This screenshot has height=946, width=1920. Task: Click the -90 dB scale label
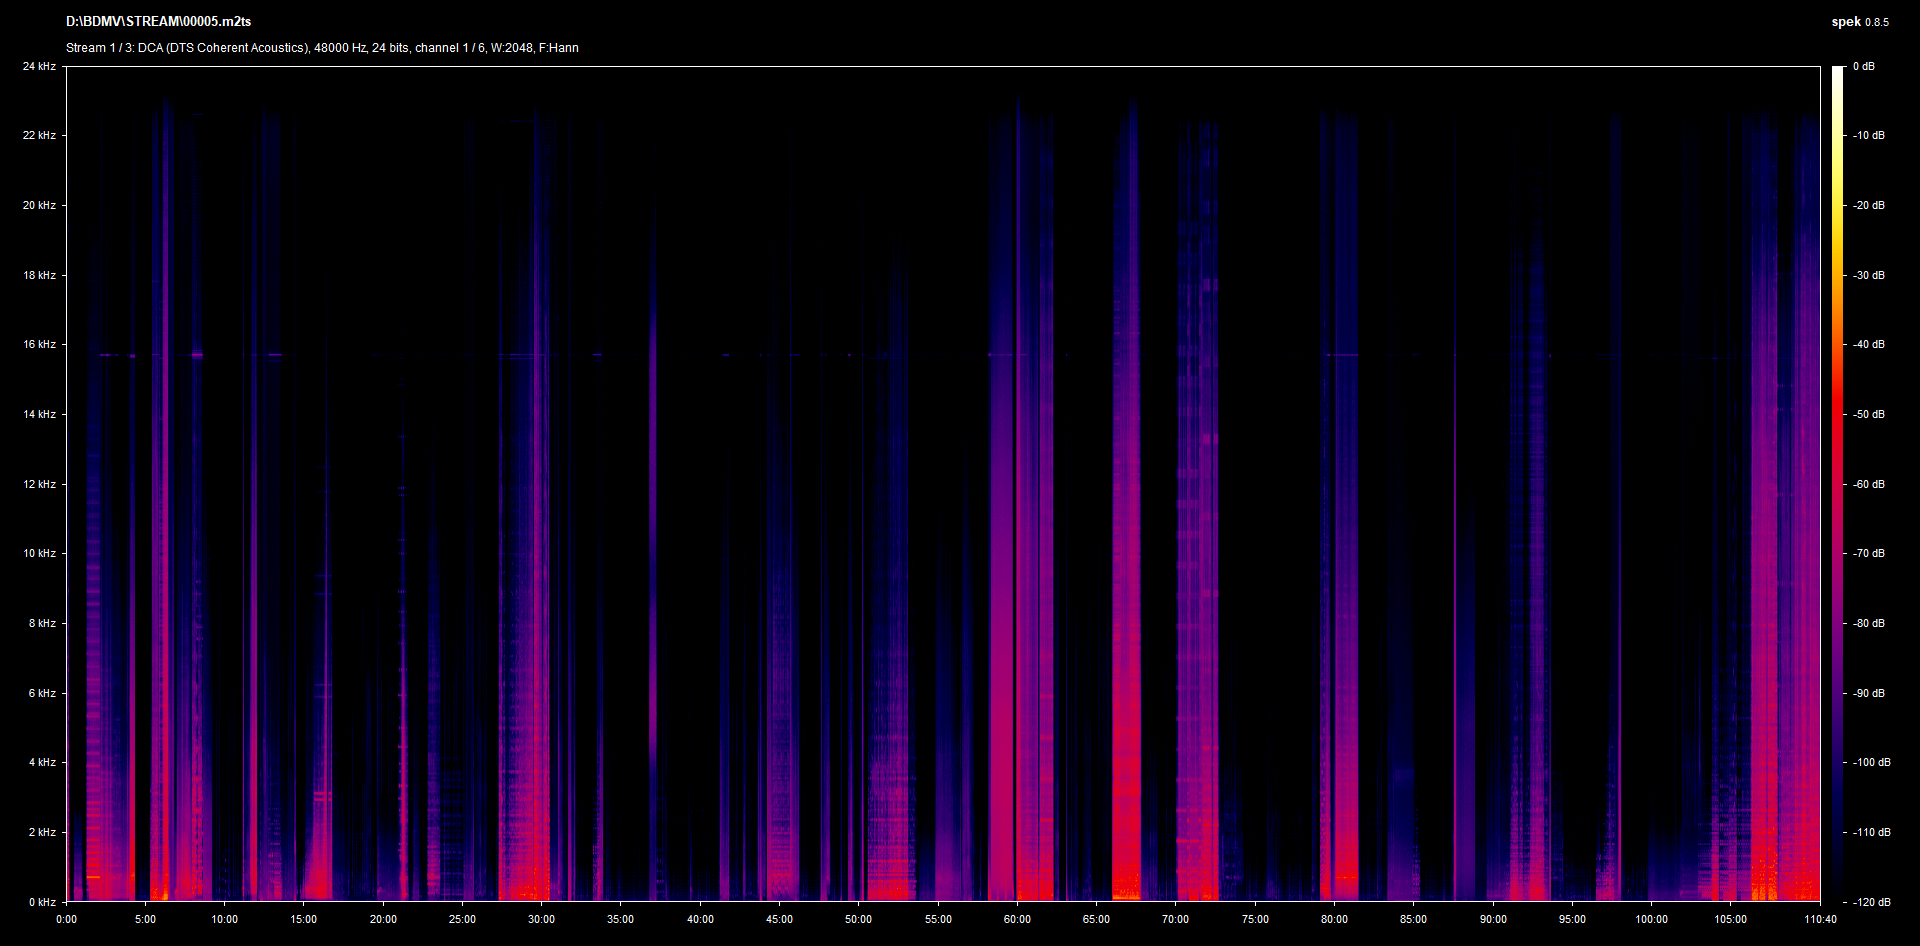point(1868,694)
